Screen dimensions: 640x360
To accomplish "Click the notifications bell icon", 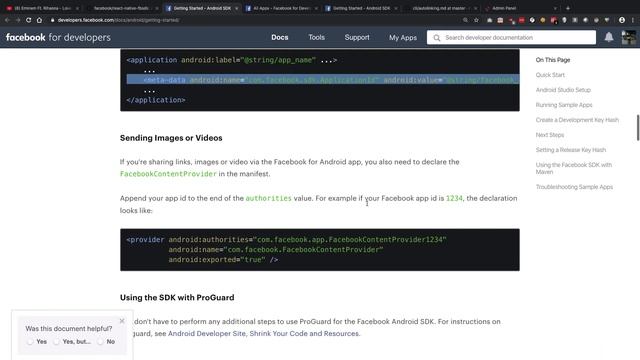I will tap(609, 37).
